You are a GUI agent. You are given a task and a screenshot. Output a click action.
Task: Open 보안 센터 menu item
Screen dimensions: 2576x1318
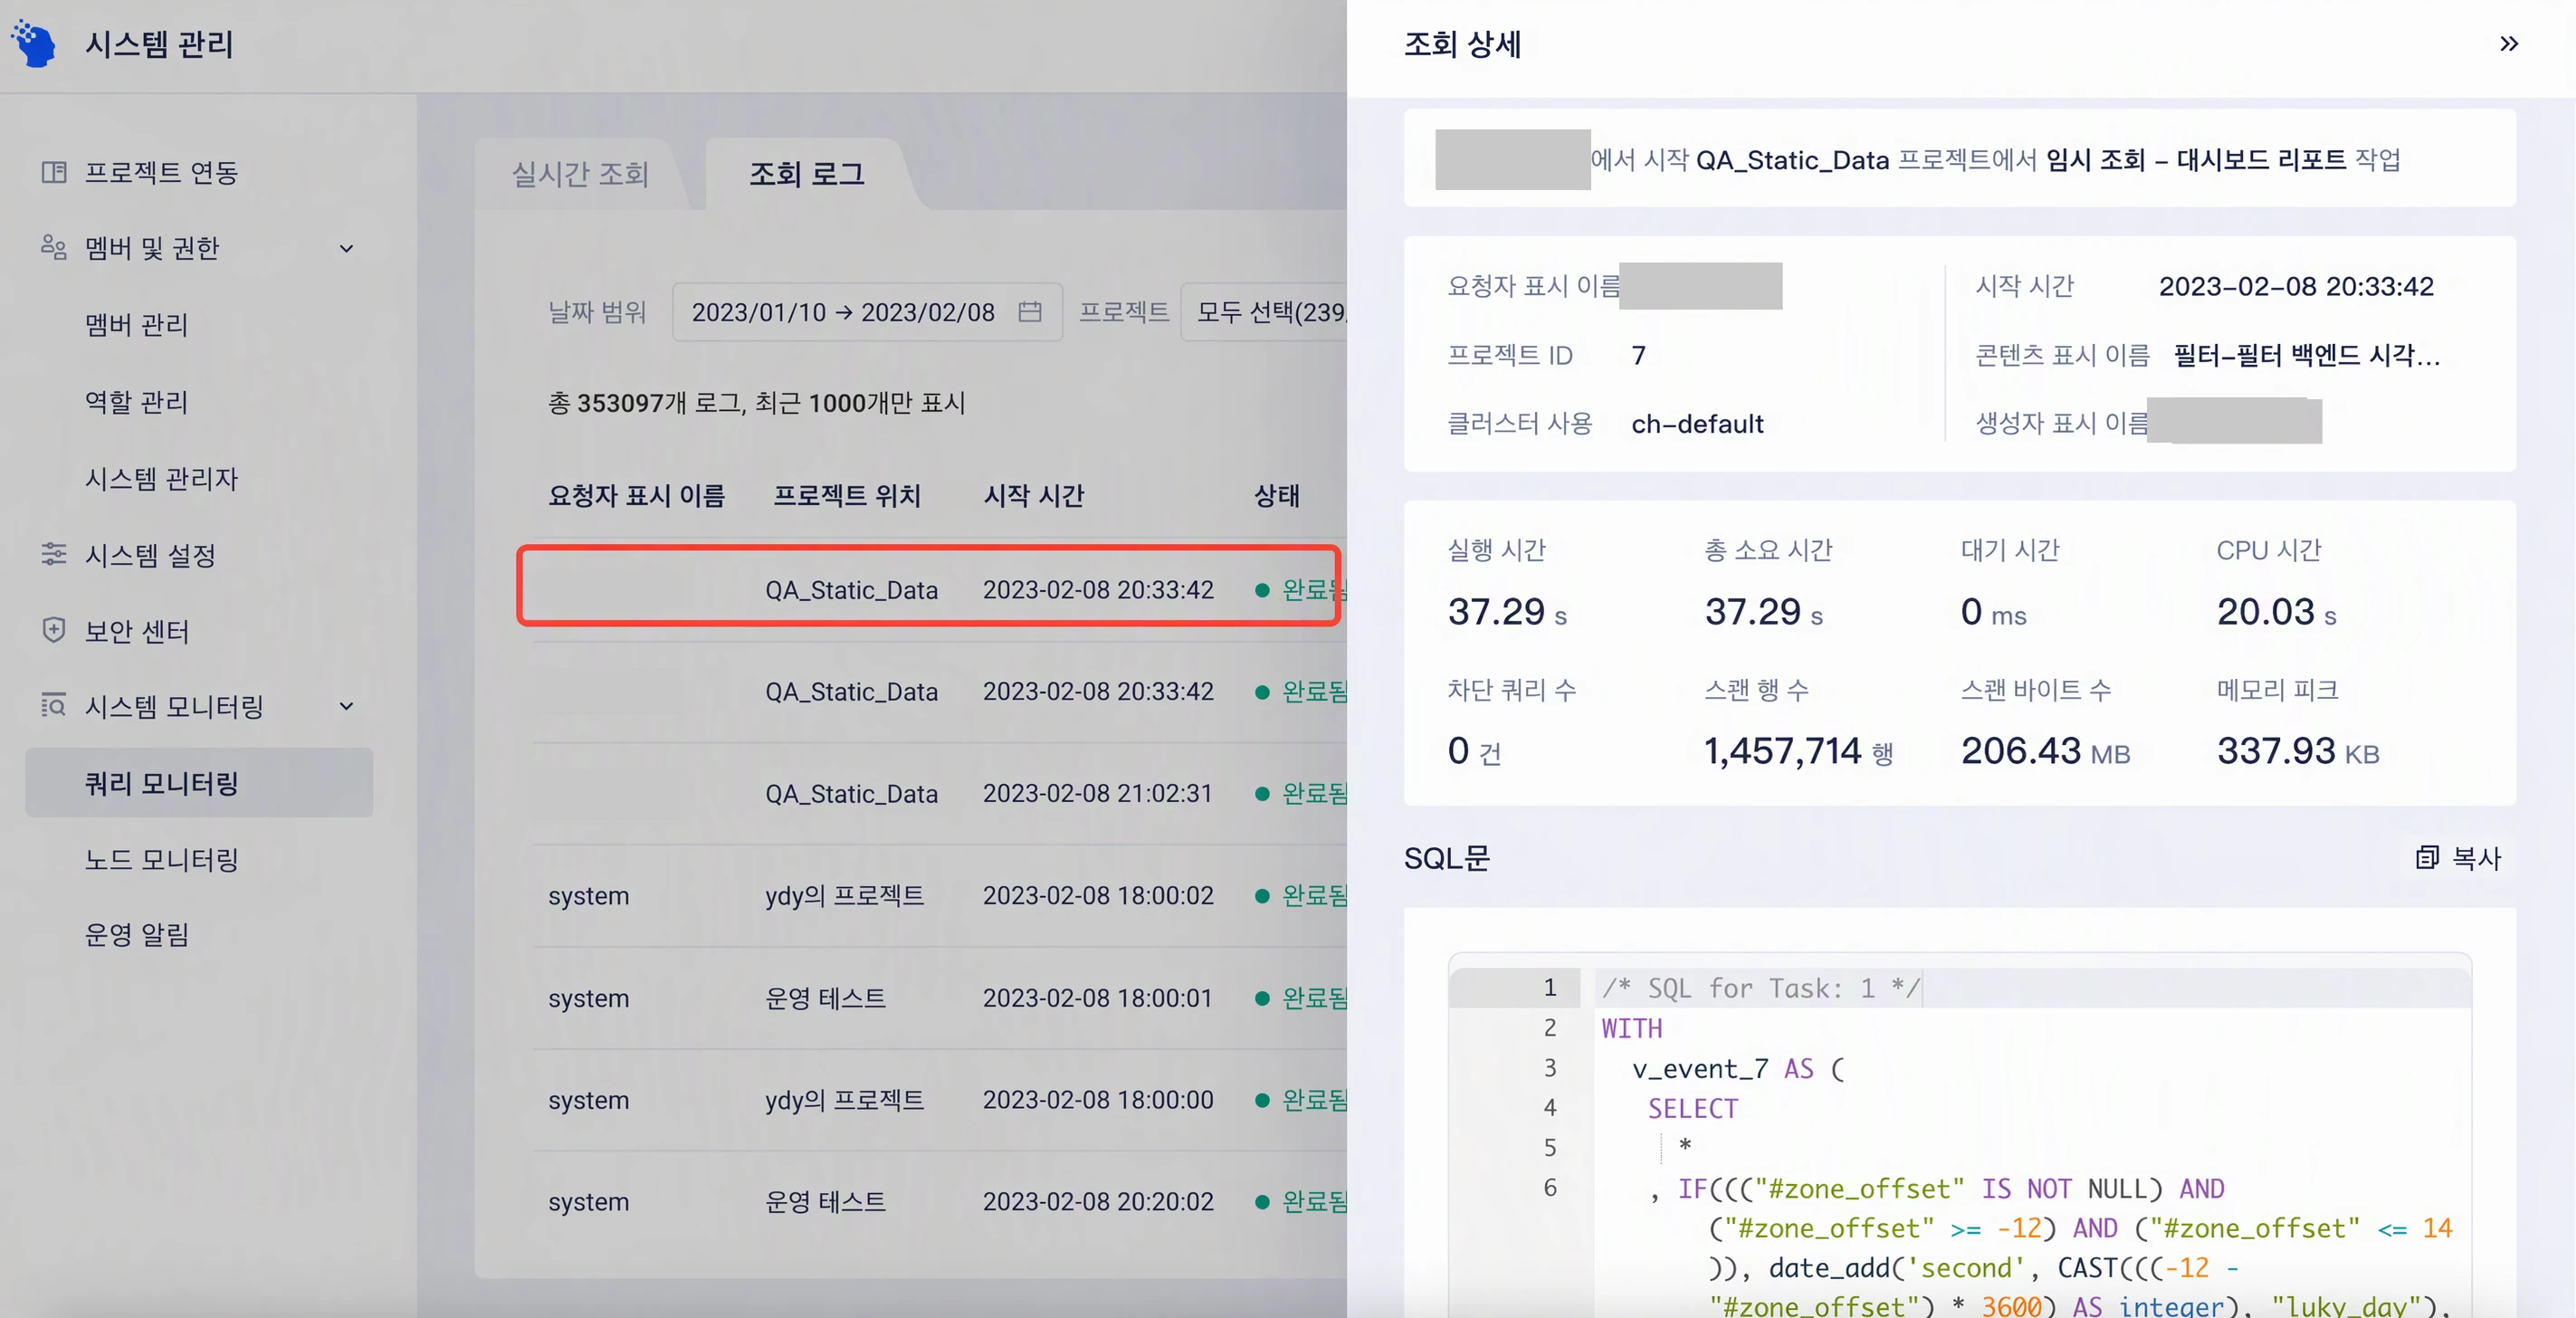[x=136, y=631]
